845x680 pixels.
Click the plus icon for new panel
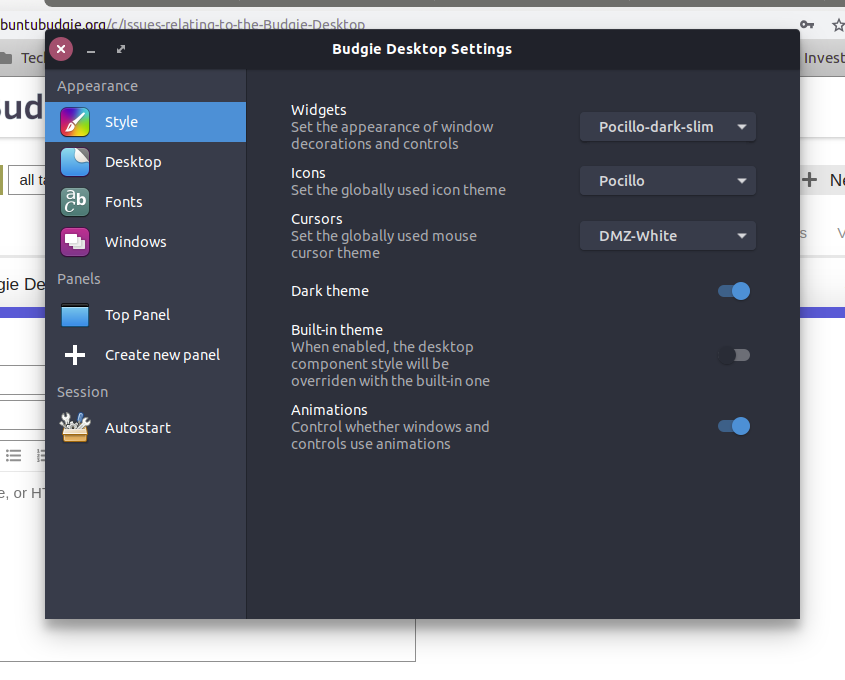(x=75, y=355)
